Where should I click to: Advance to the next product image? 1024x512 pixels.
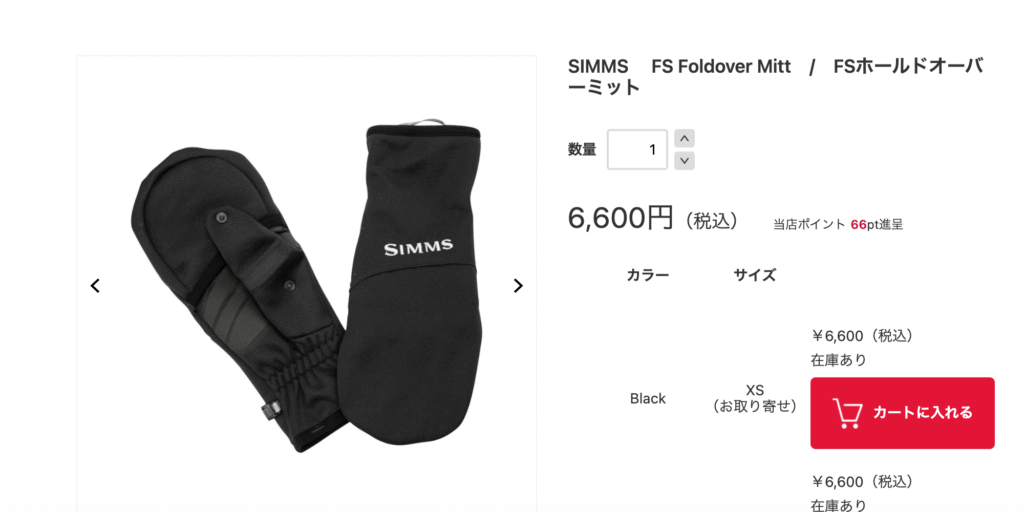click(518, 285)
